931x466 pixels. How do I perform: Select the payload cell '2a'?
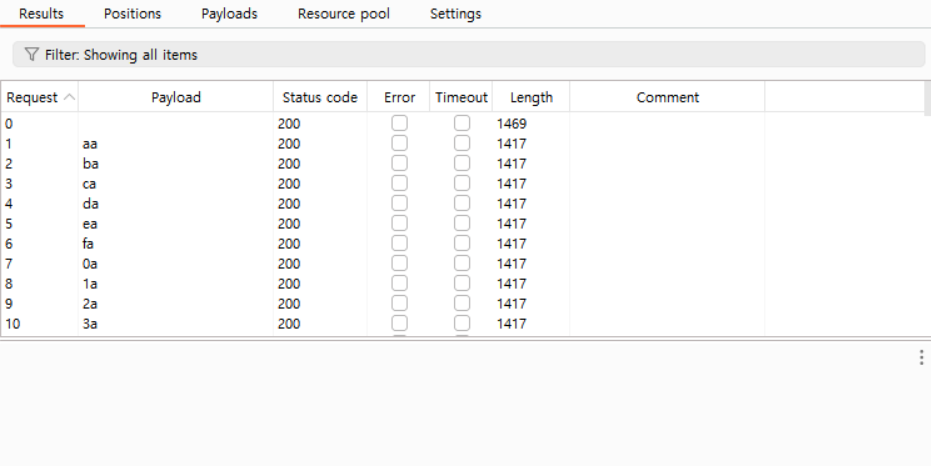[90, 303]
